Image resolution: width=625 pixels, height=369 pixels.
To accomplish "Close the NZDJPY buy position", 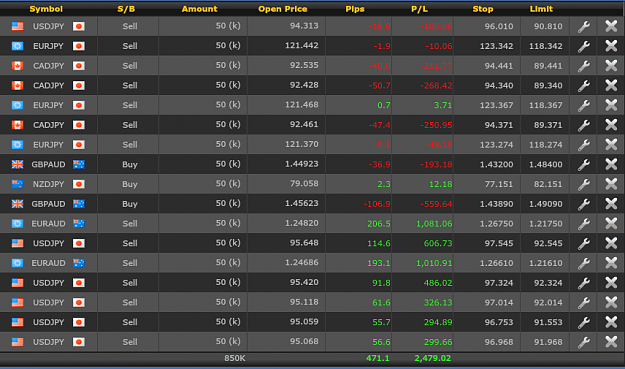I will pos(611,184).
